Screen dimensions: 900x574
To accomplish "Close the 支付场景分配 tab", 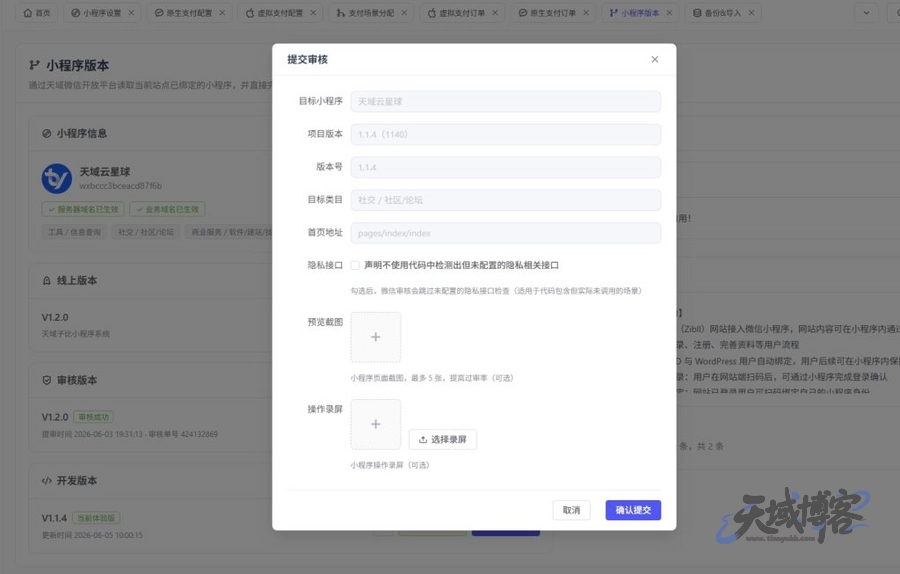I will coord(404,13).
